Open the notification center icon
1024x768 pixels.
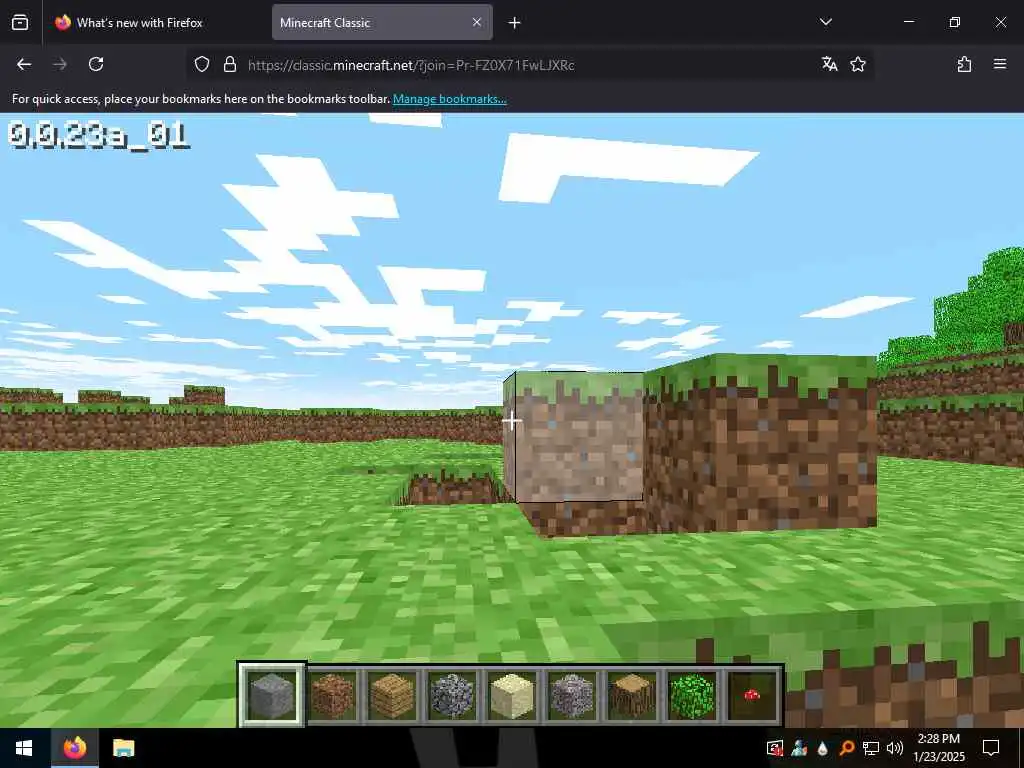[991, 748]
